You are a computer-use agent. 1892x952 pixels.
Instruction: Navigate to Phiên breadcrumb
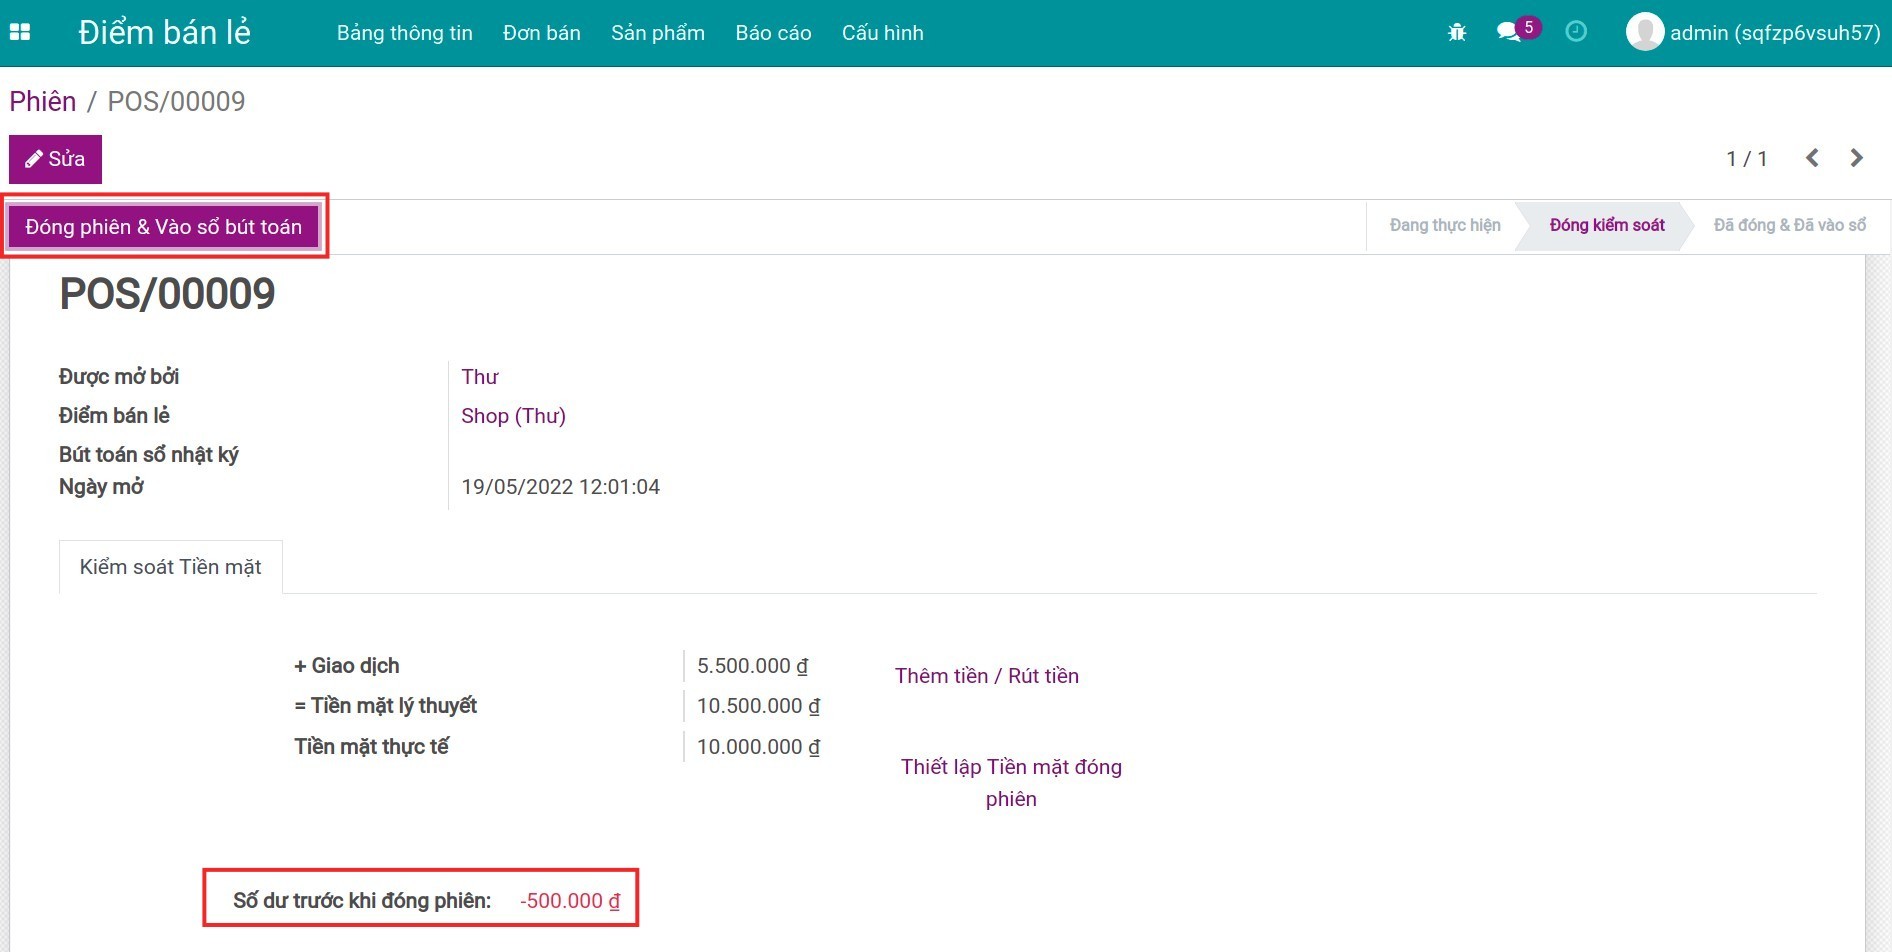coord(43,101)
